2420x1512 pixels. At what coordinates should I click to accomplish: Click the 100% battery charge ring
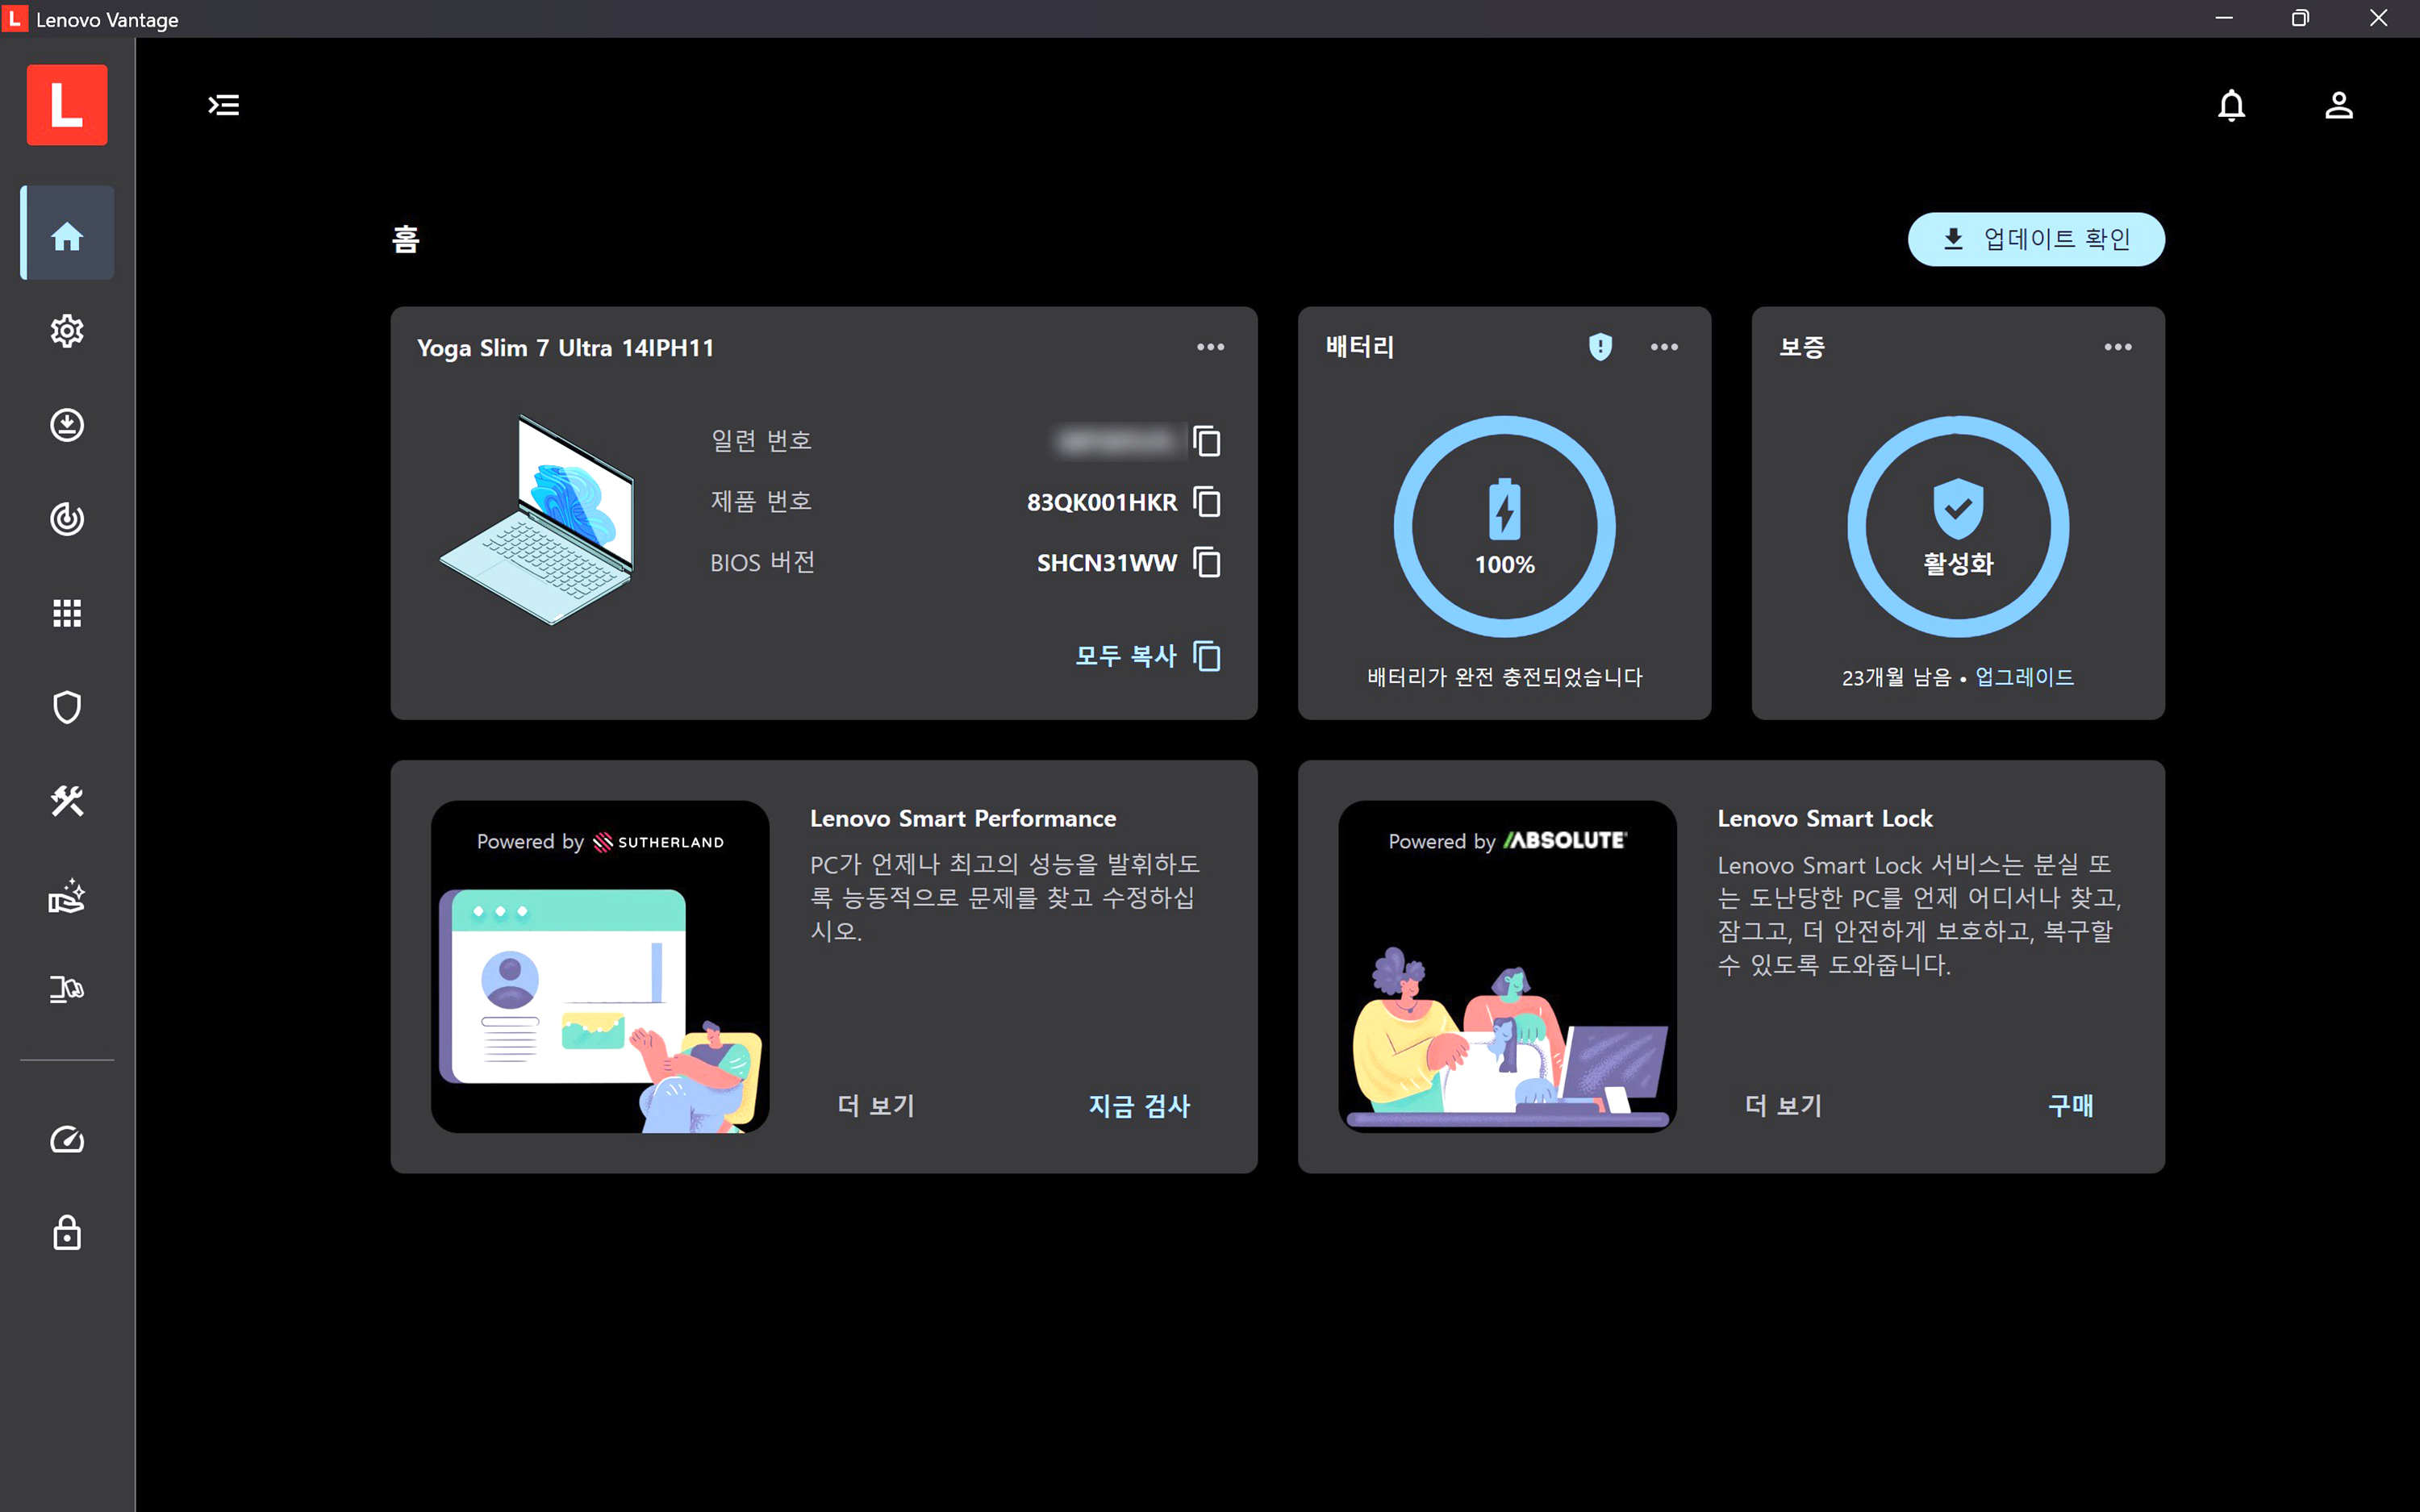[x=1505, y=527]
